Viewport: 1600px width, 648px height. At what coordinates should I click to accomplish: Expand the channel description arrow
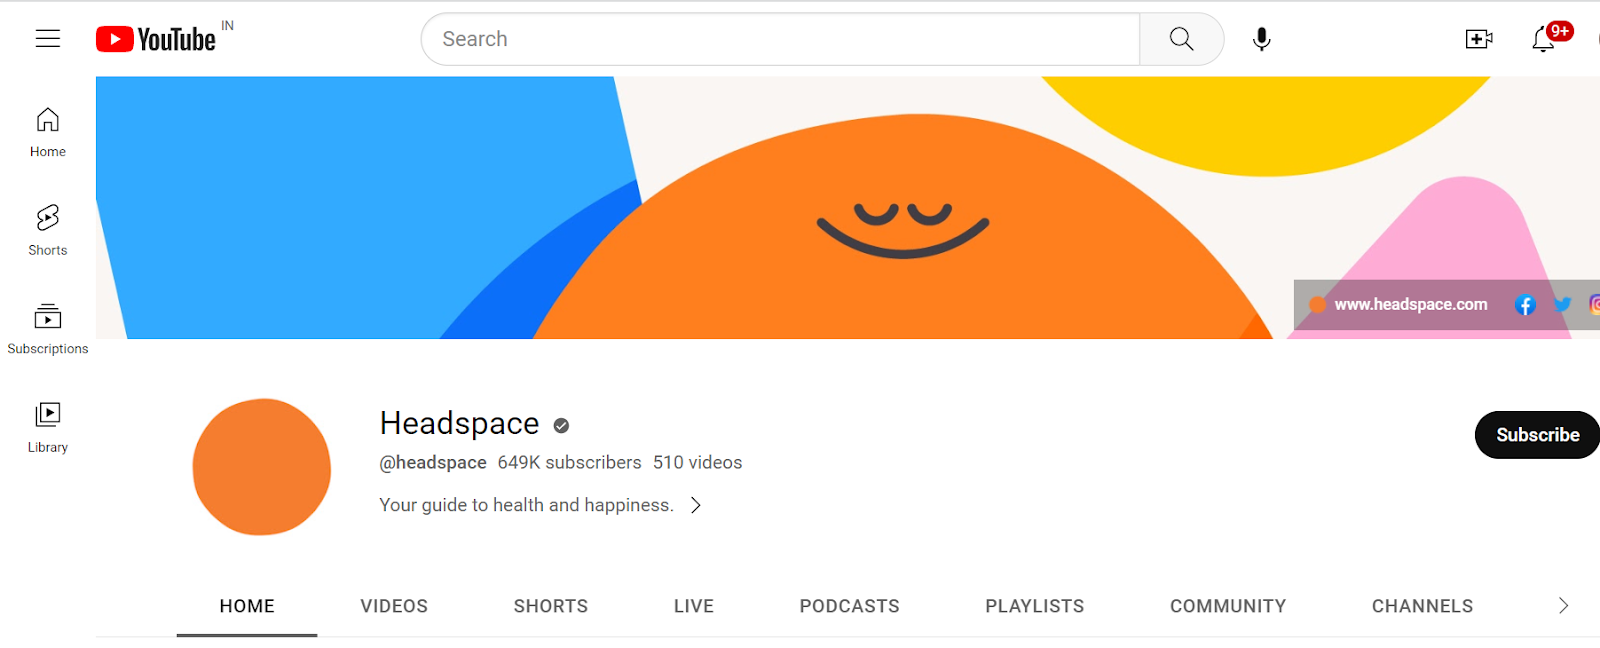pos(696,505)
